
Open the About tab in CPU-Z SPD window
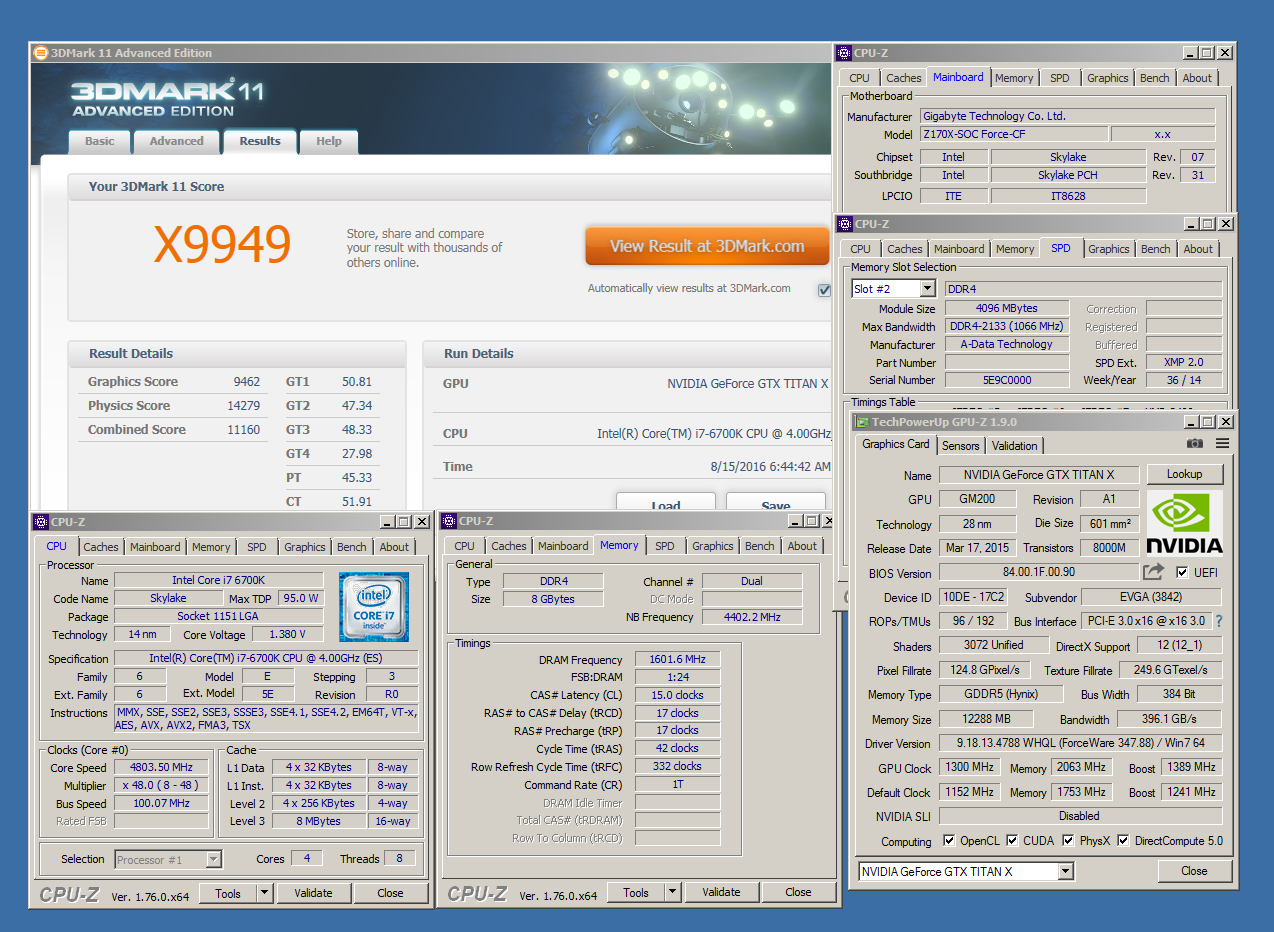coord(1198,249)
